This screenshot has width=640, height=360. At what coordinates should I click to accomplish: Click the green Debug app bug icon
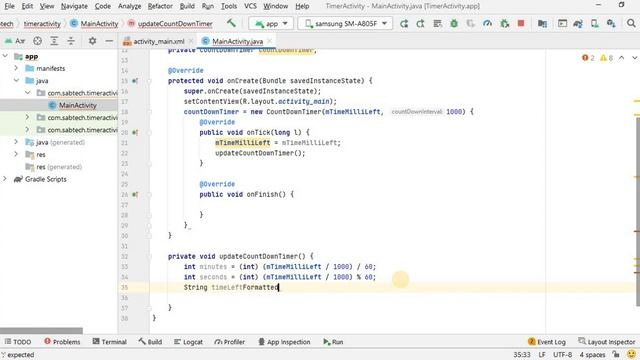(454, 24)
